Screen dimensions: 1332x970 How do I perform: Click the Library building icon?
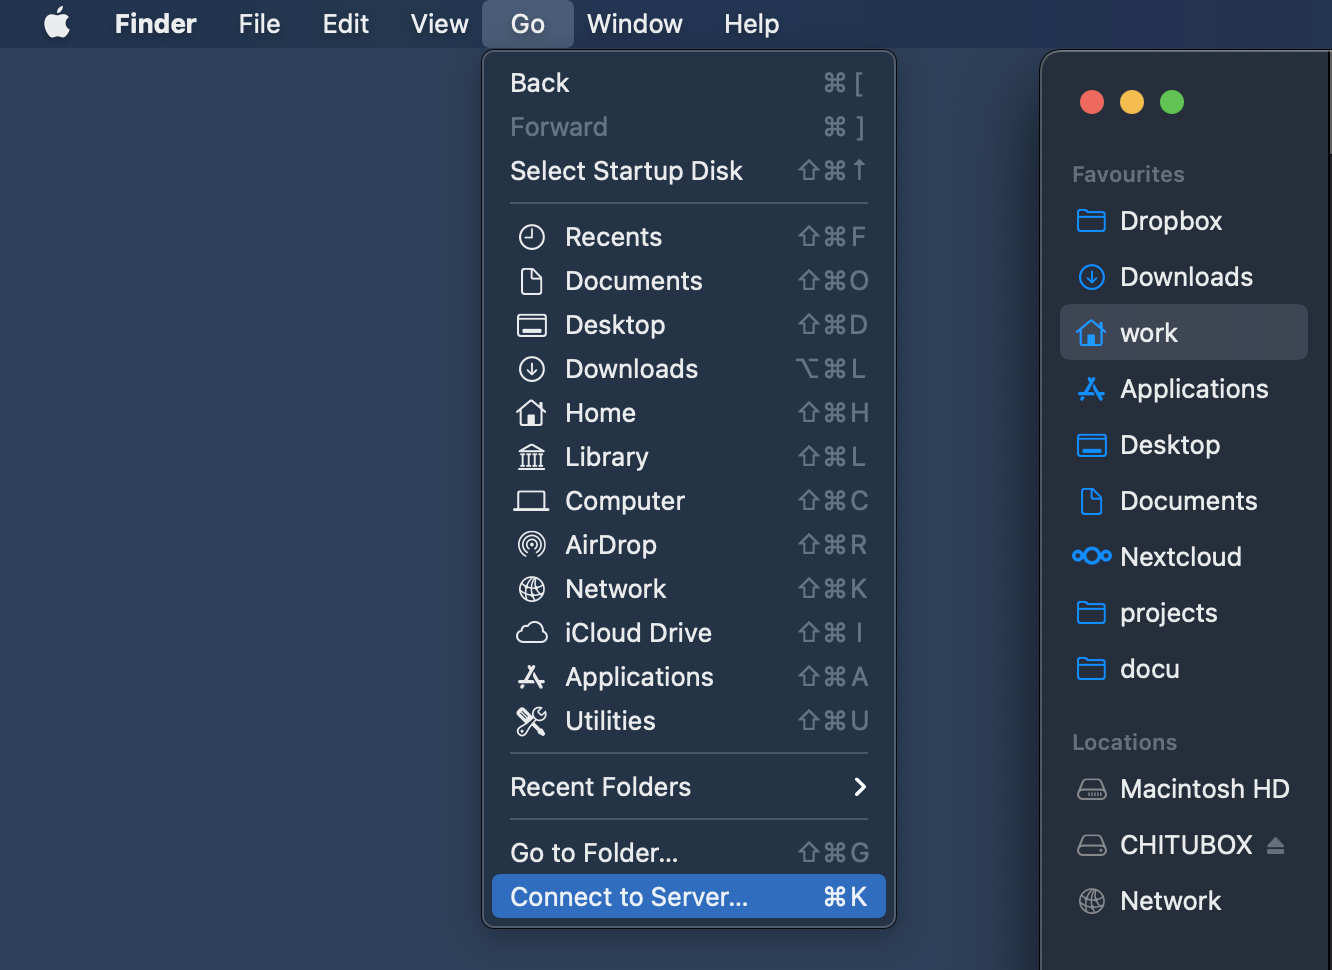pyautogui.click(x=532, y=457)
